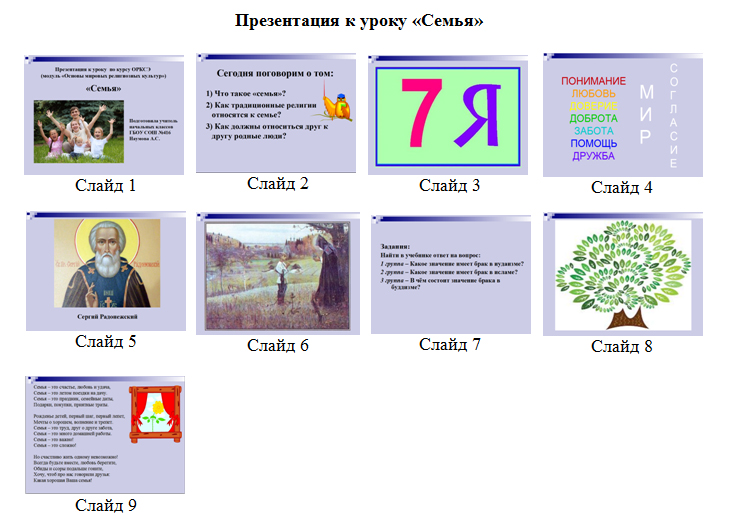
Task: Click the caption "Слайд 3"
Action: point(449,185)
